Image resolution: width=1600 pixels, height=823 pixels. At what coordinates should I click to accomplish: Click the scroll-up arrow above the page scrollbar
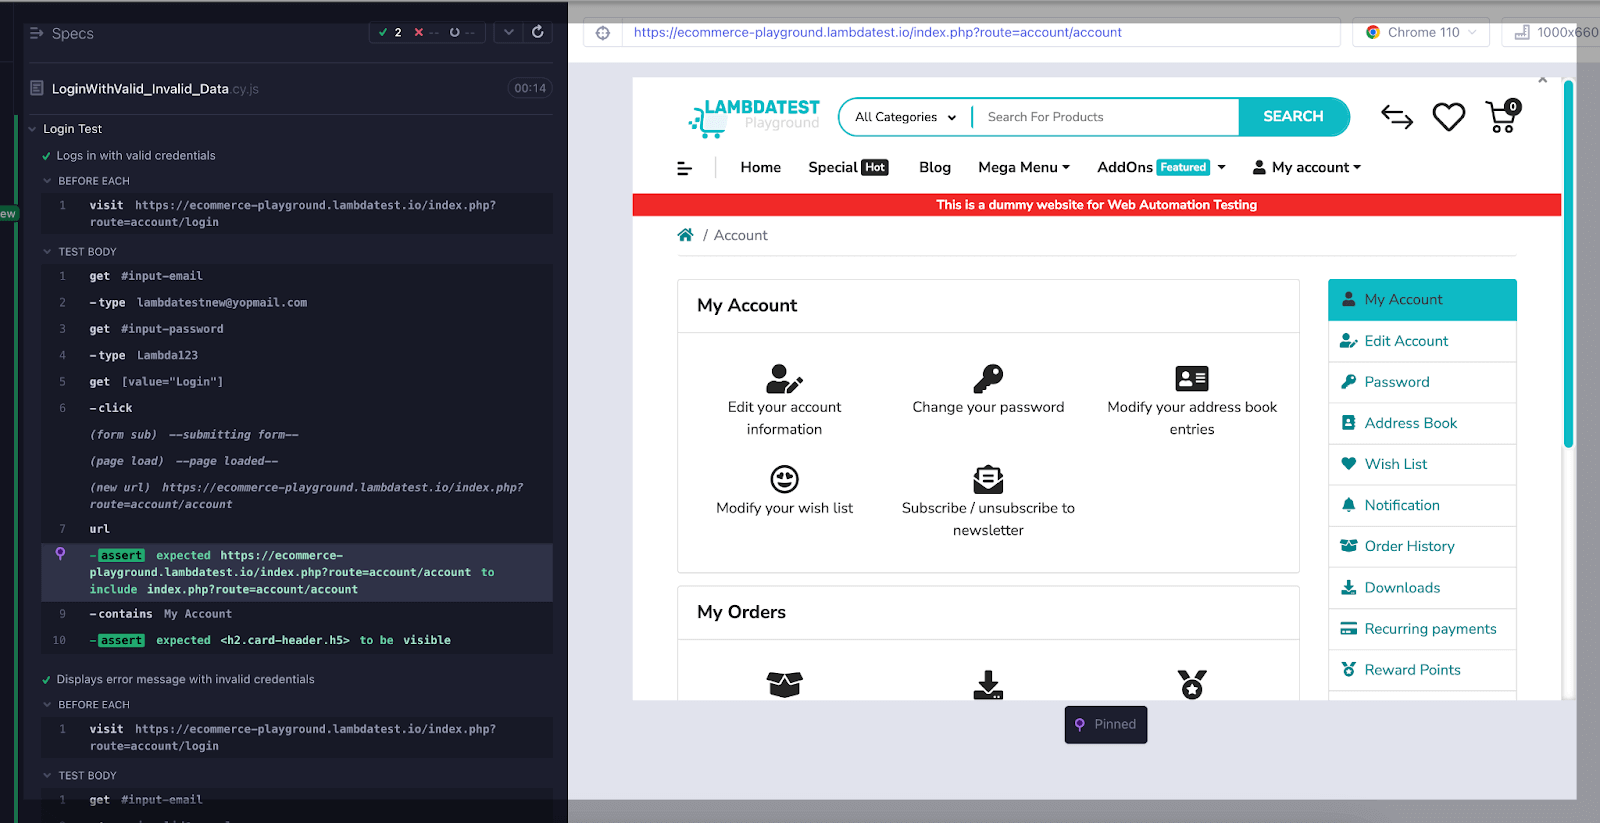point(1543,80)
